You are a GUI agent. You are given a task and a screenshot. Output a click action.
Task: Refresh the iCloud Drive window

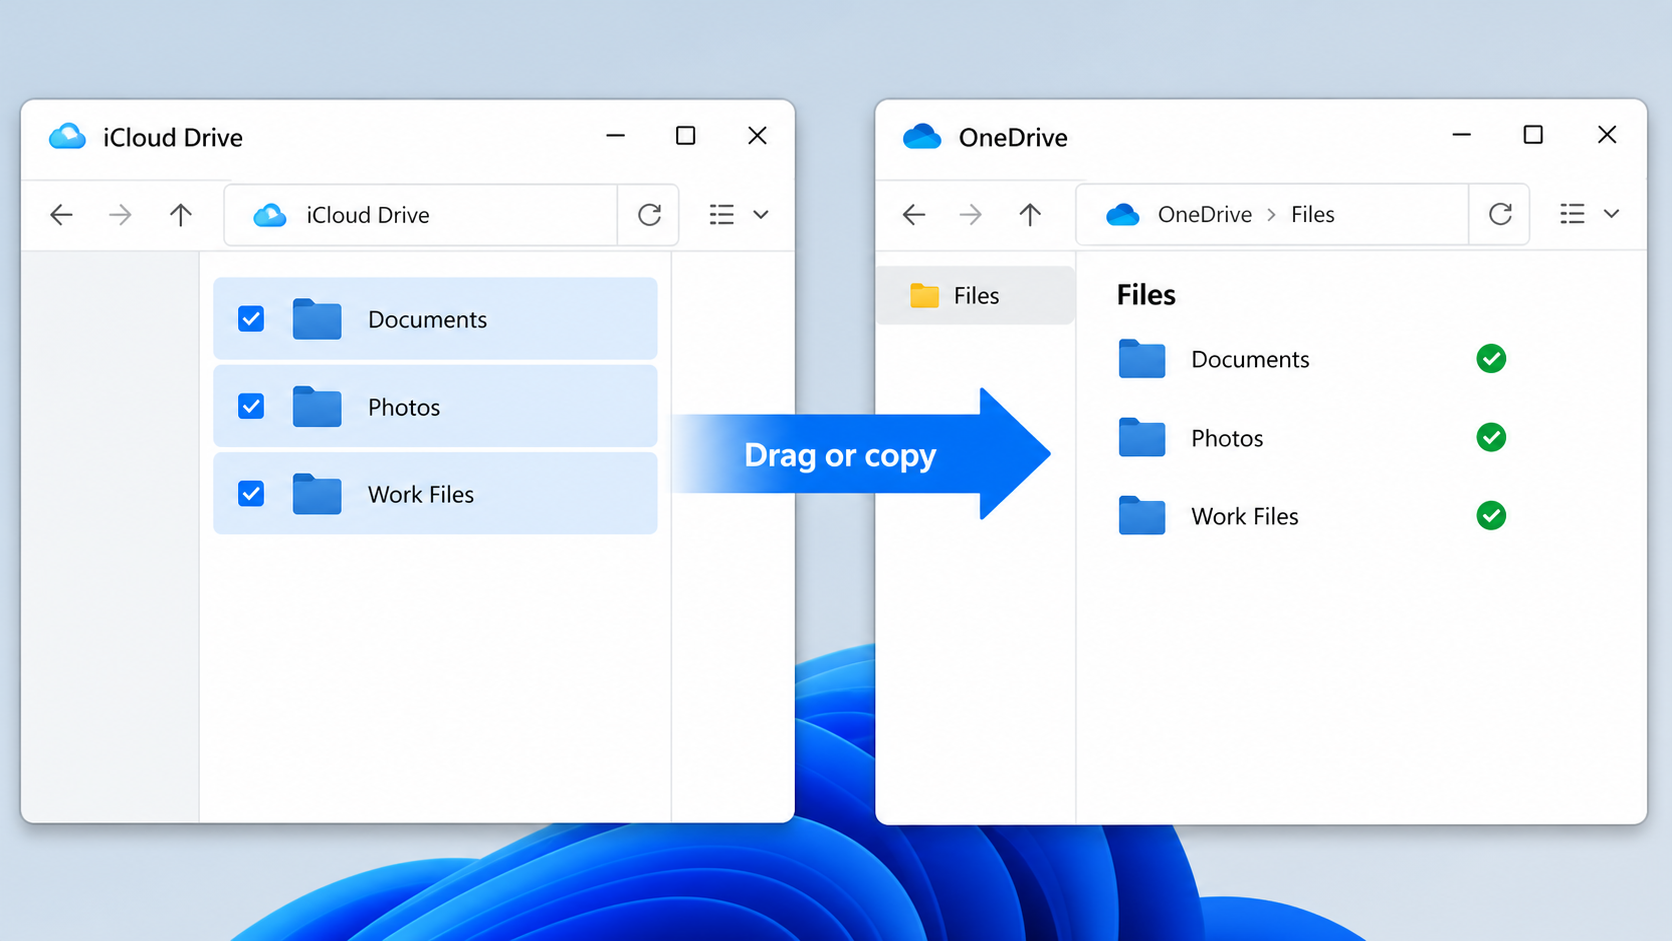tap(649, 214)
